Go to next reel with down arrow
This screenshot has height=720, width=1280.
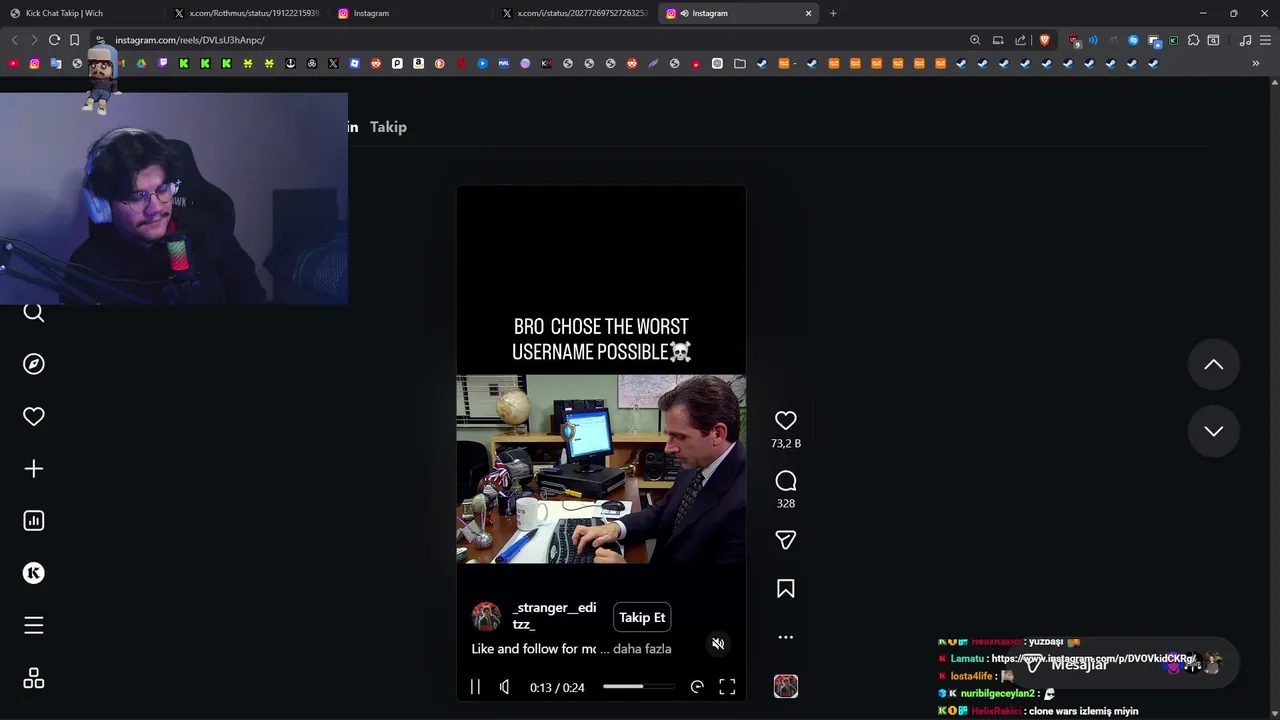click(1214, 431)
